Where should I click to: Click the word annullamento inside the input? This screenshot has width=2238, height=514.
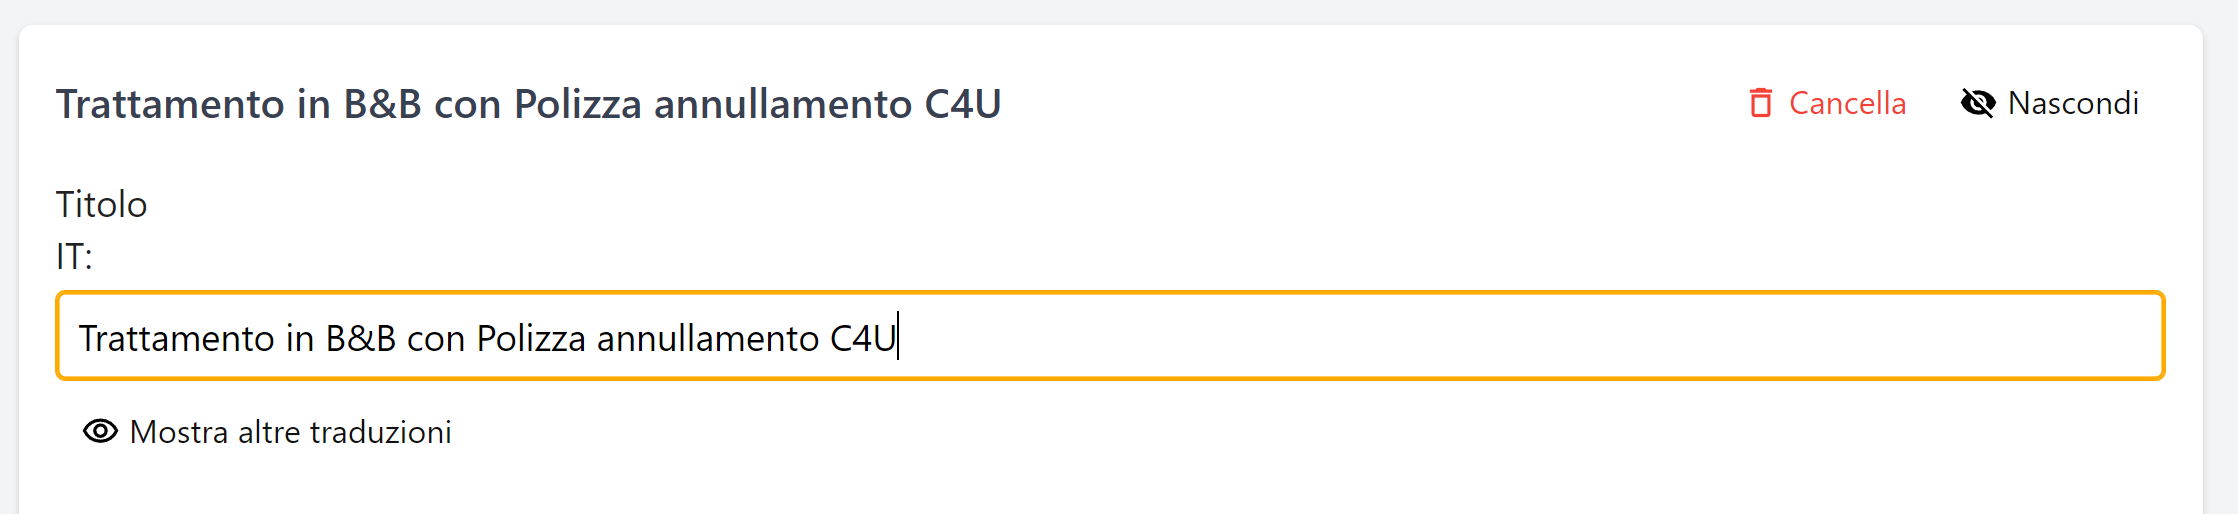pyautogui.click(x=707, y=339)
